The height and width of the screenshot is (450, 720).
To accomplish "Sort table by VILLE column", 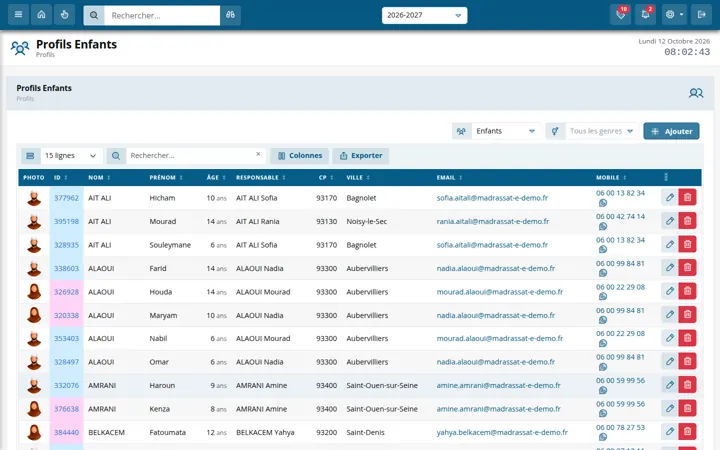I will [358, 178].
